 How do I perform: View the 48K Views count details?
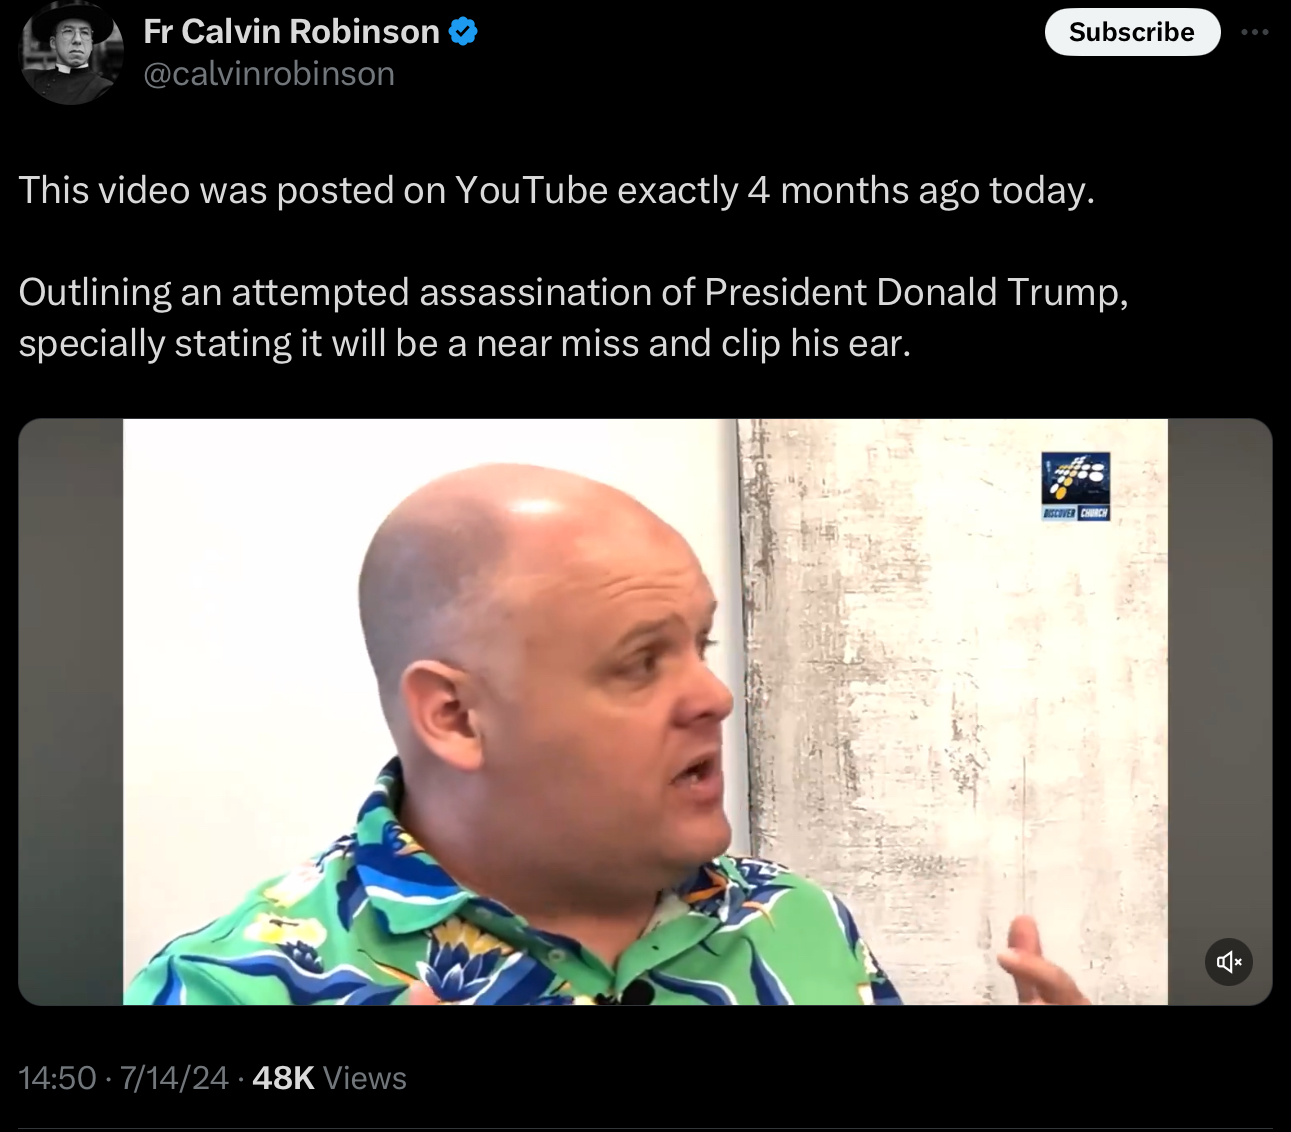coord(330,1078)
